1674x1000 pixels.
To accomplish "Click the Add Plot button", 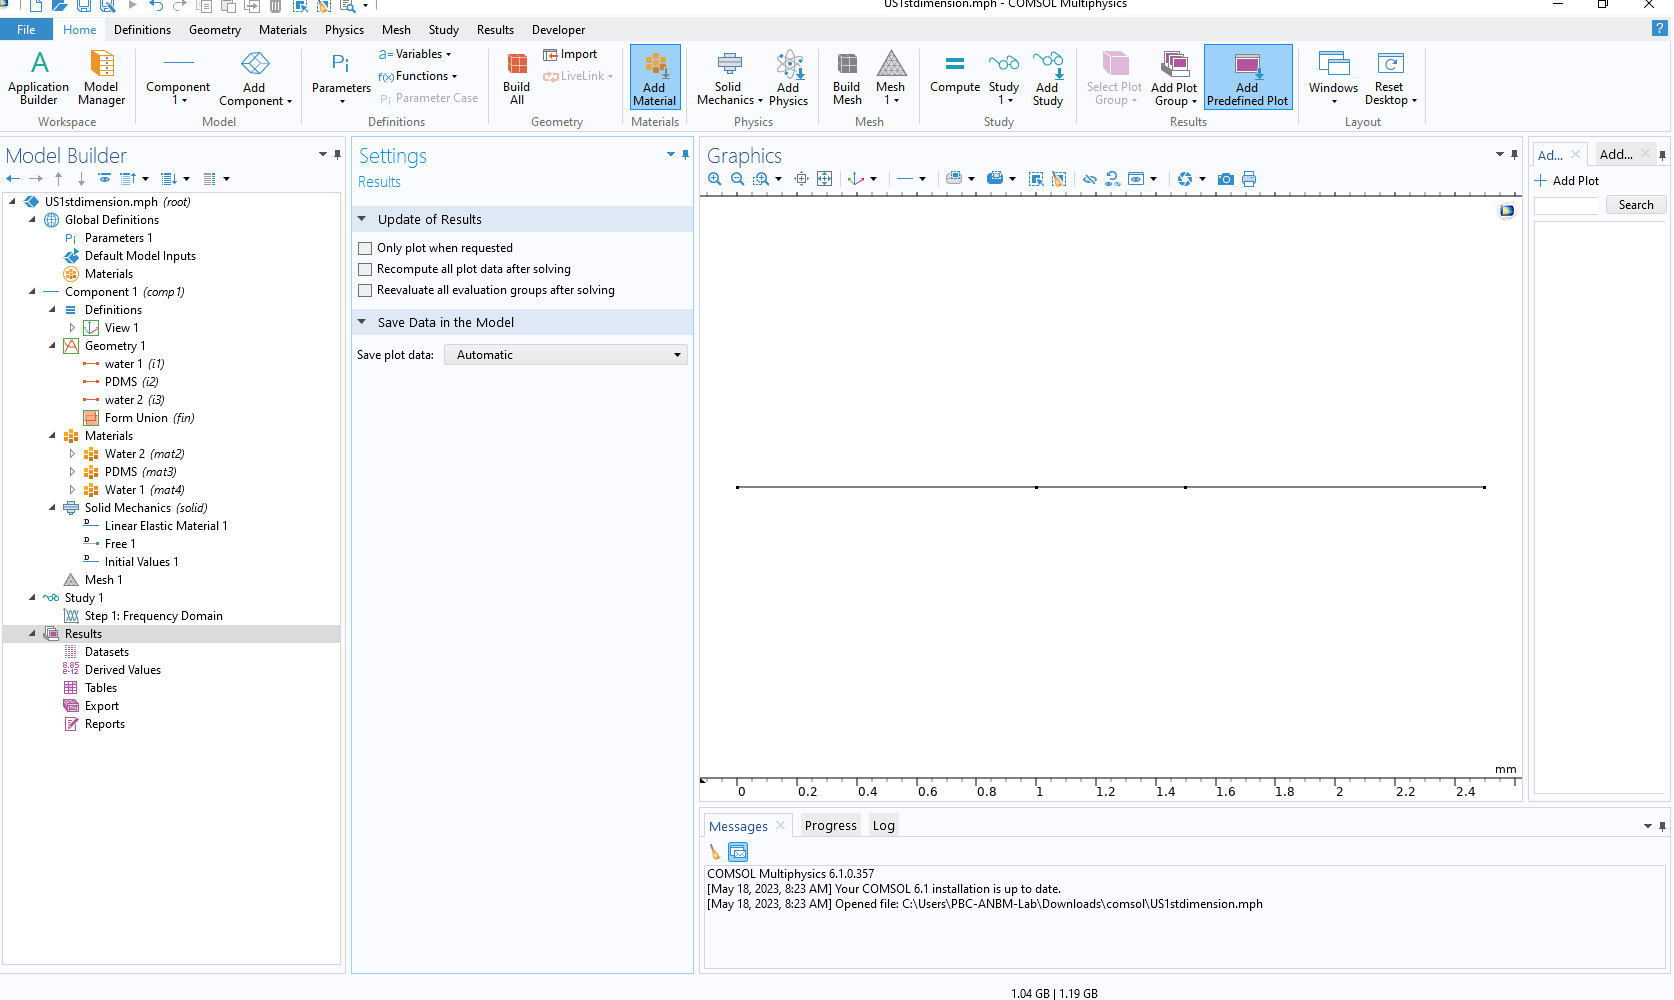I will tap(1567, 181).
